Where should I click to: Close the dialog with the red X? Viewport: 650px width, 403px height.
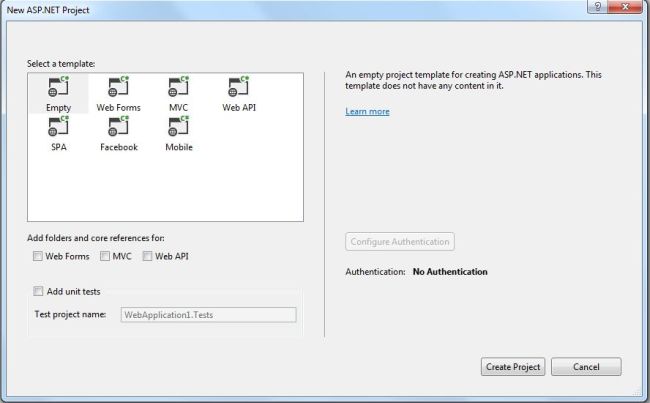[625, 7]
